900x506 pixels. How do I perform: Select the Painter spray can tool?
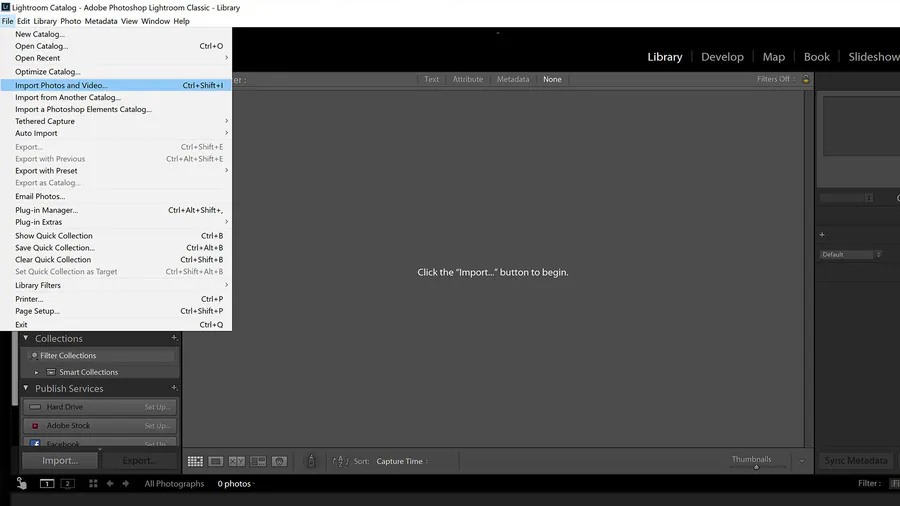click(x=311, y=461)
